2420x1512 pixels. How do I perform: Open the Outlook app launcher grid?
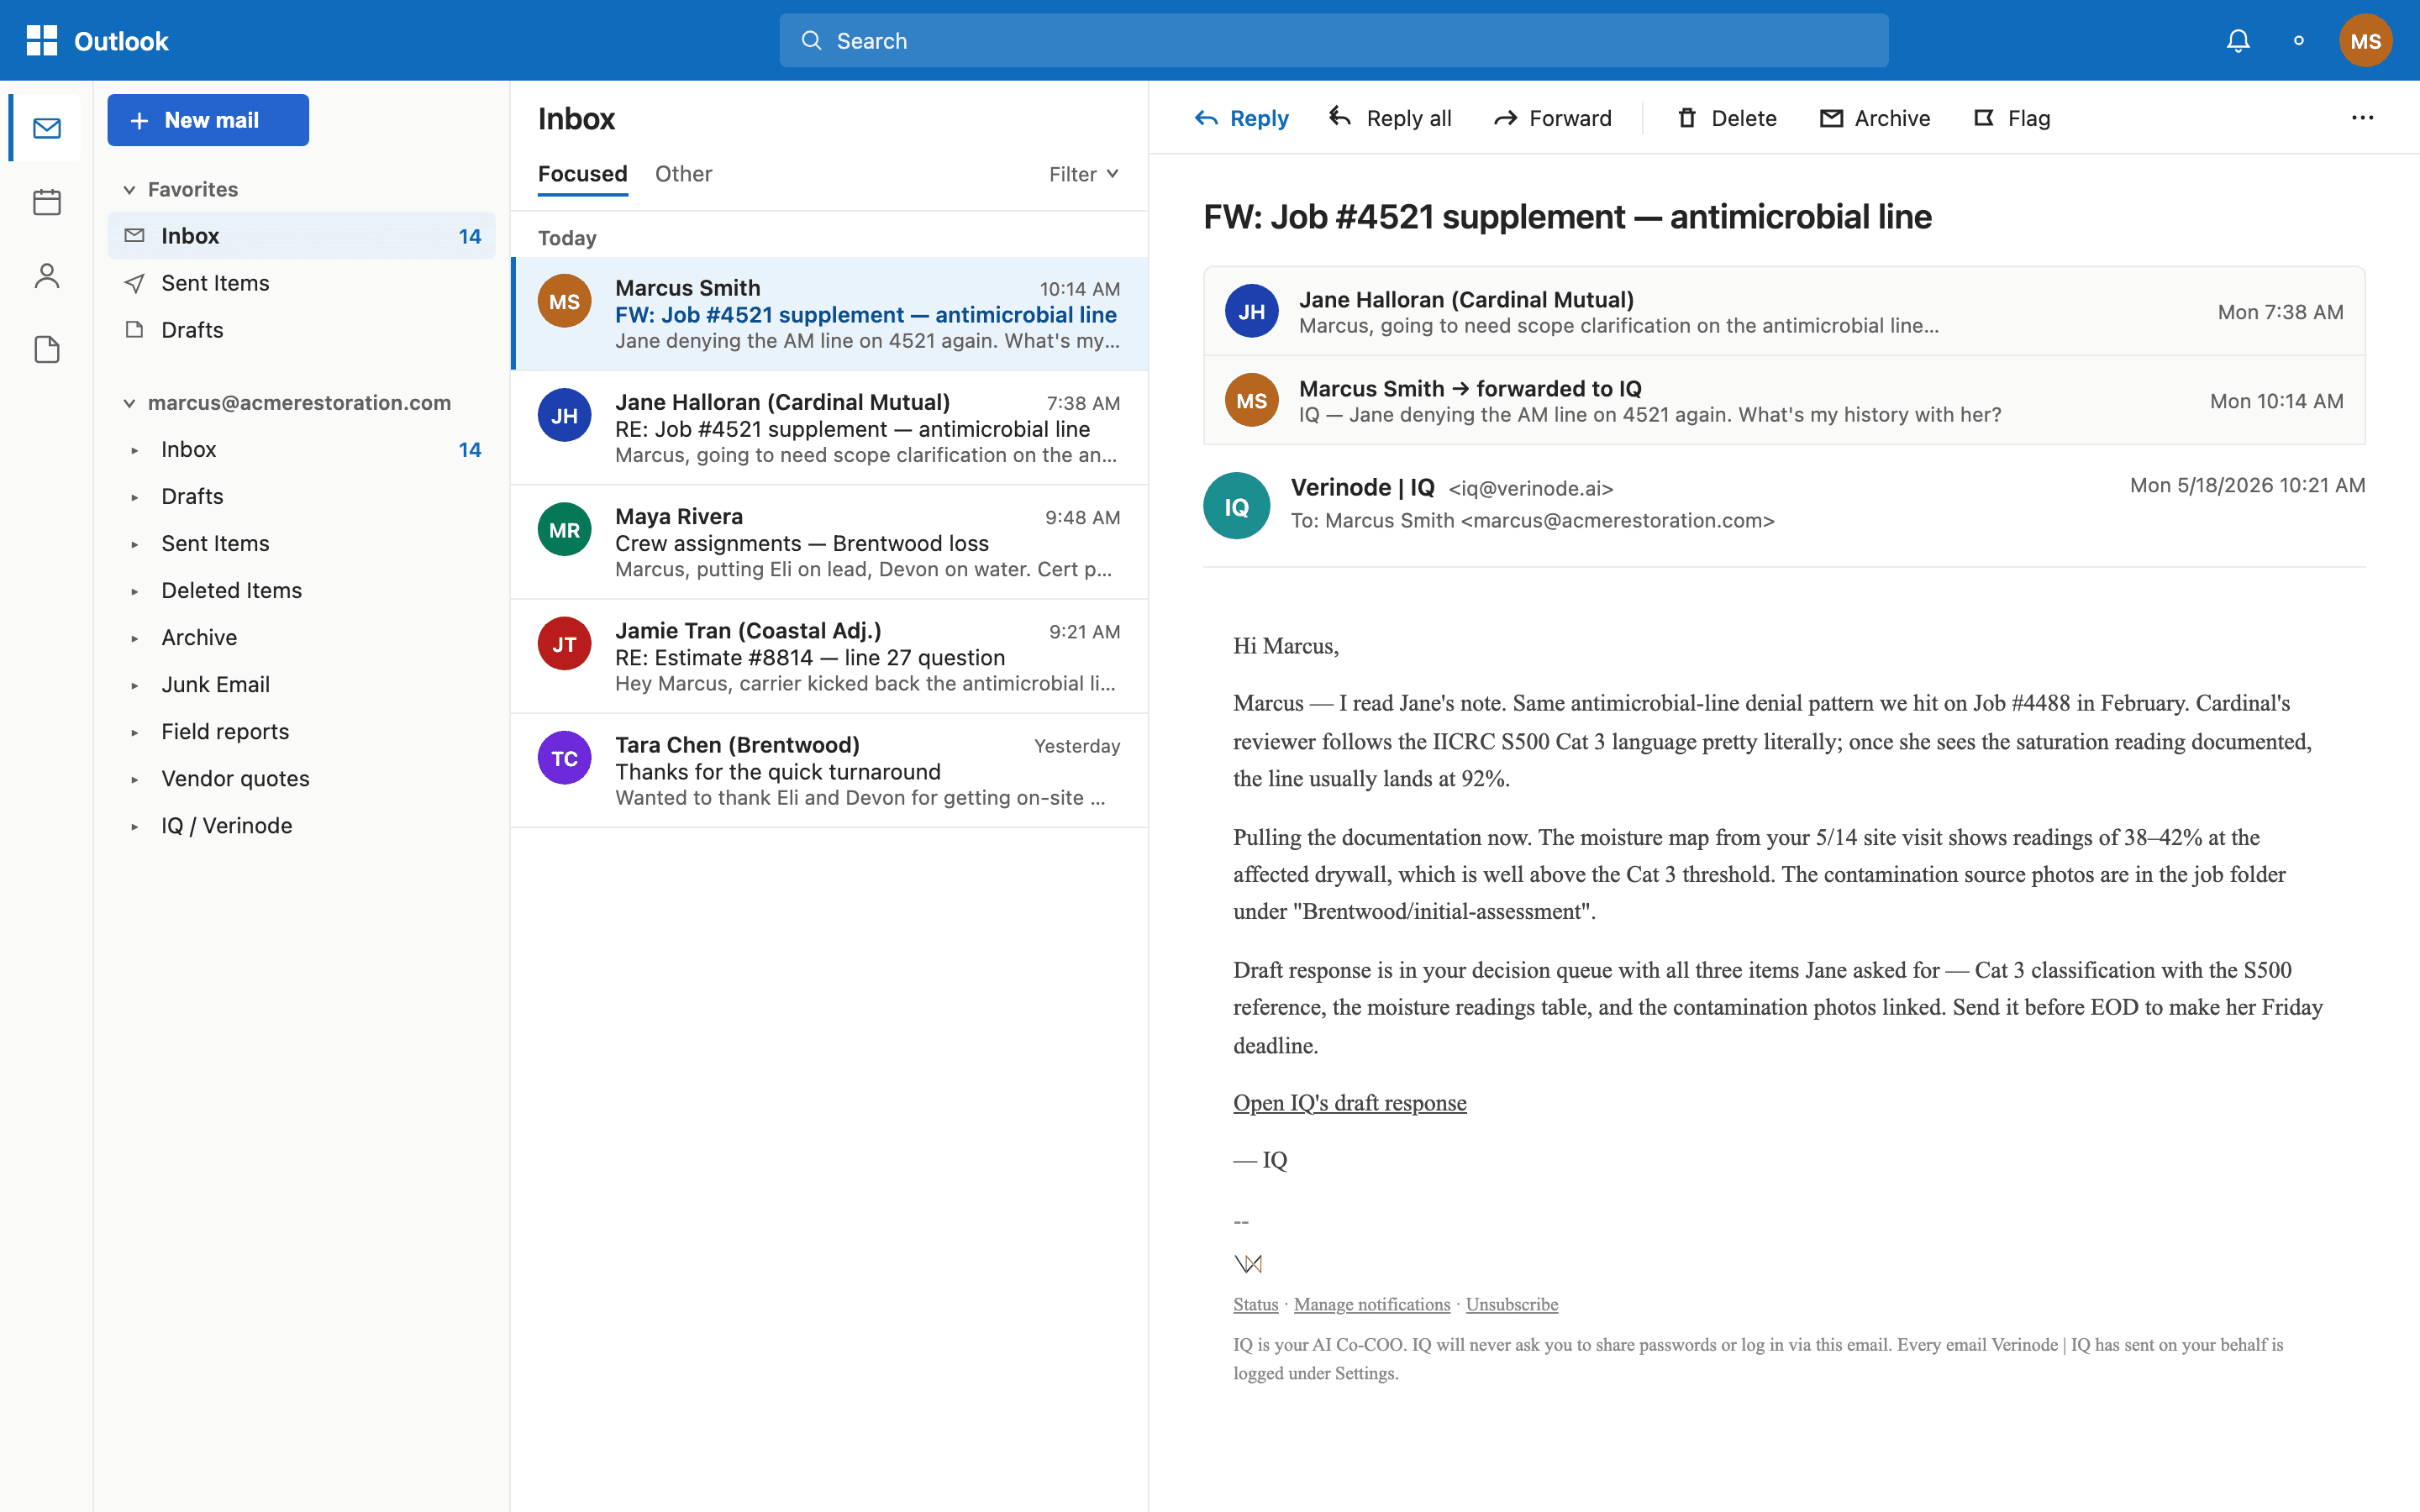point(41,40)
